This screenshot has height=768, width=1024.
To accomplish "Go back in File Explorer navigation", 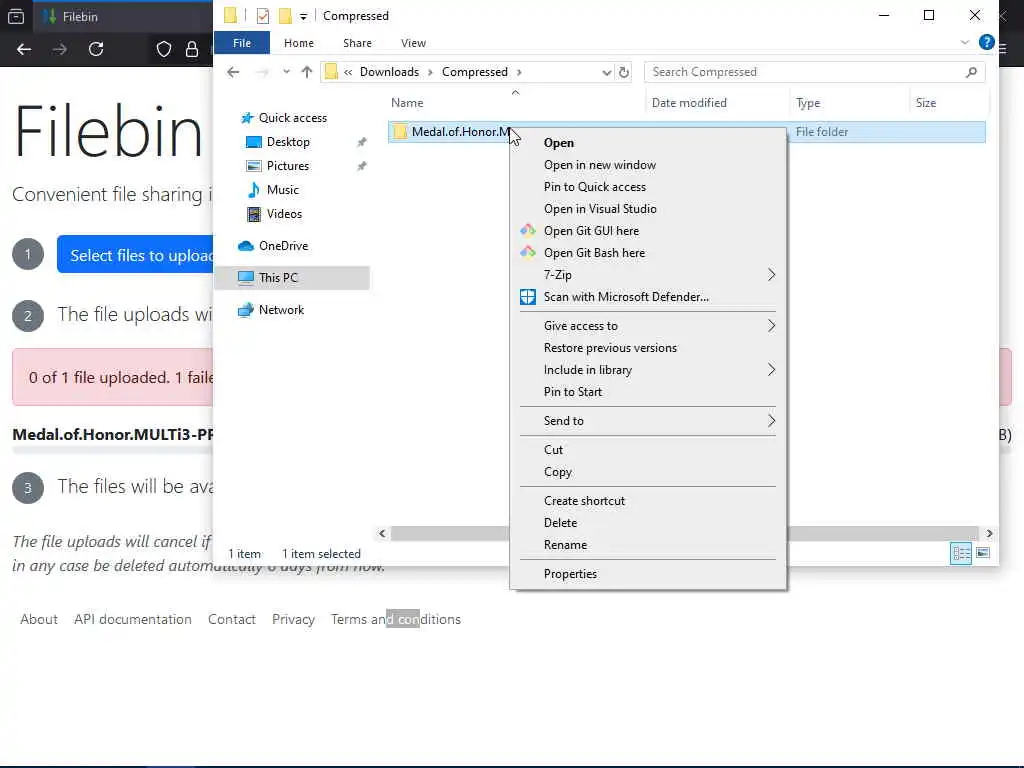I will point(233,72).
